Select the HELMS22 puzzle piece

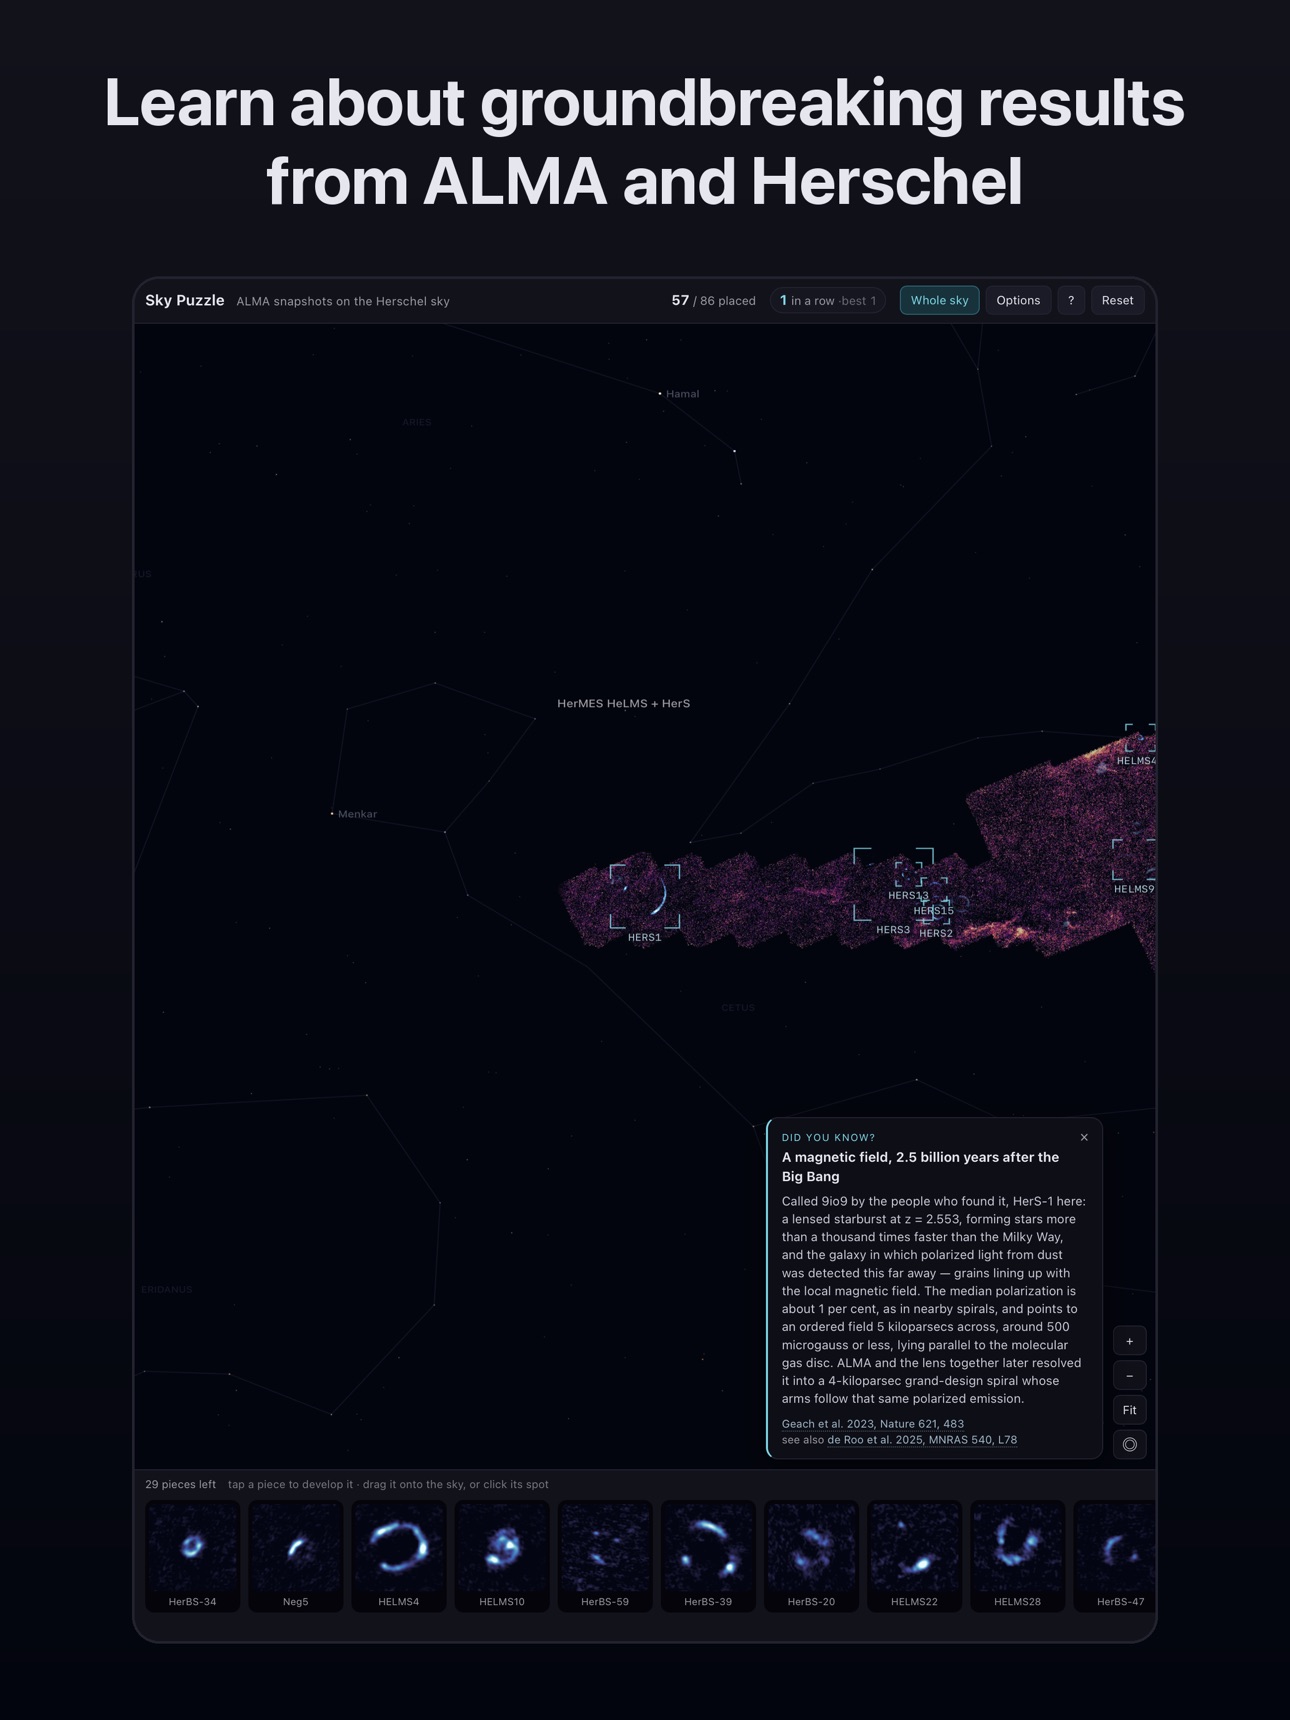click(x=914, y=1555)
